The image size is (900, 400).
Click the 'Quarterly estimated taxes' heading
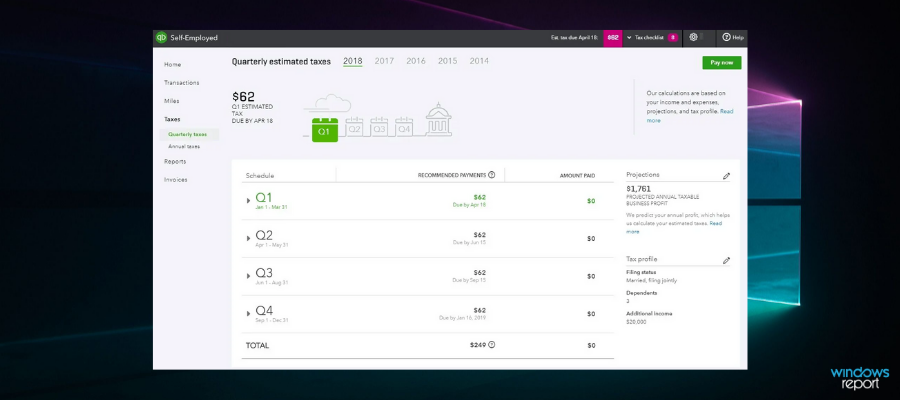(x=281, y=62)
